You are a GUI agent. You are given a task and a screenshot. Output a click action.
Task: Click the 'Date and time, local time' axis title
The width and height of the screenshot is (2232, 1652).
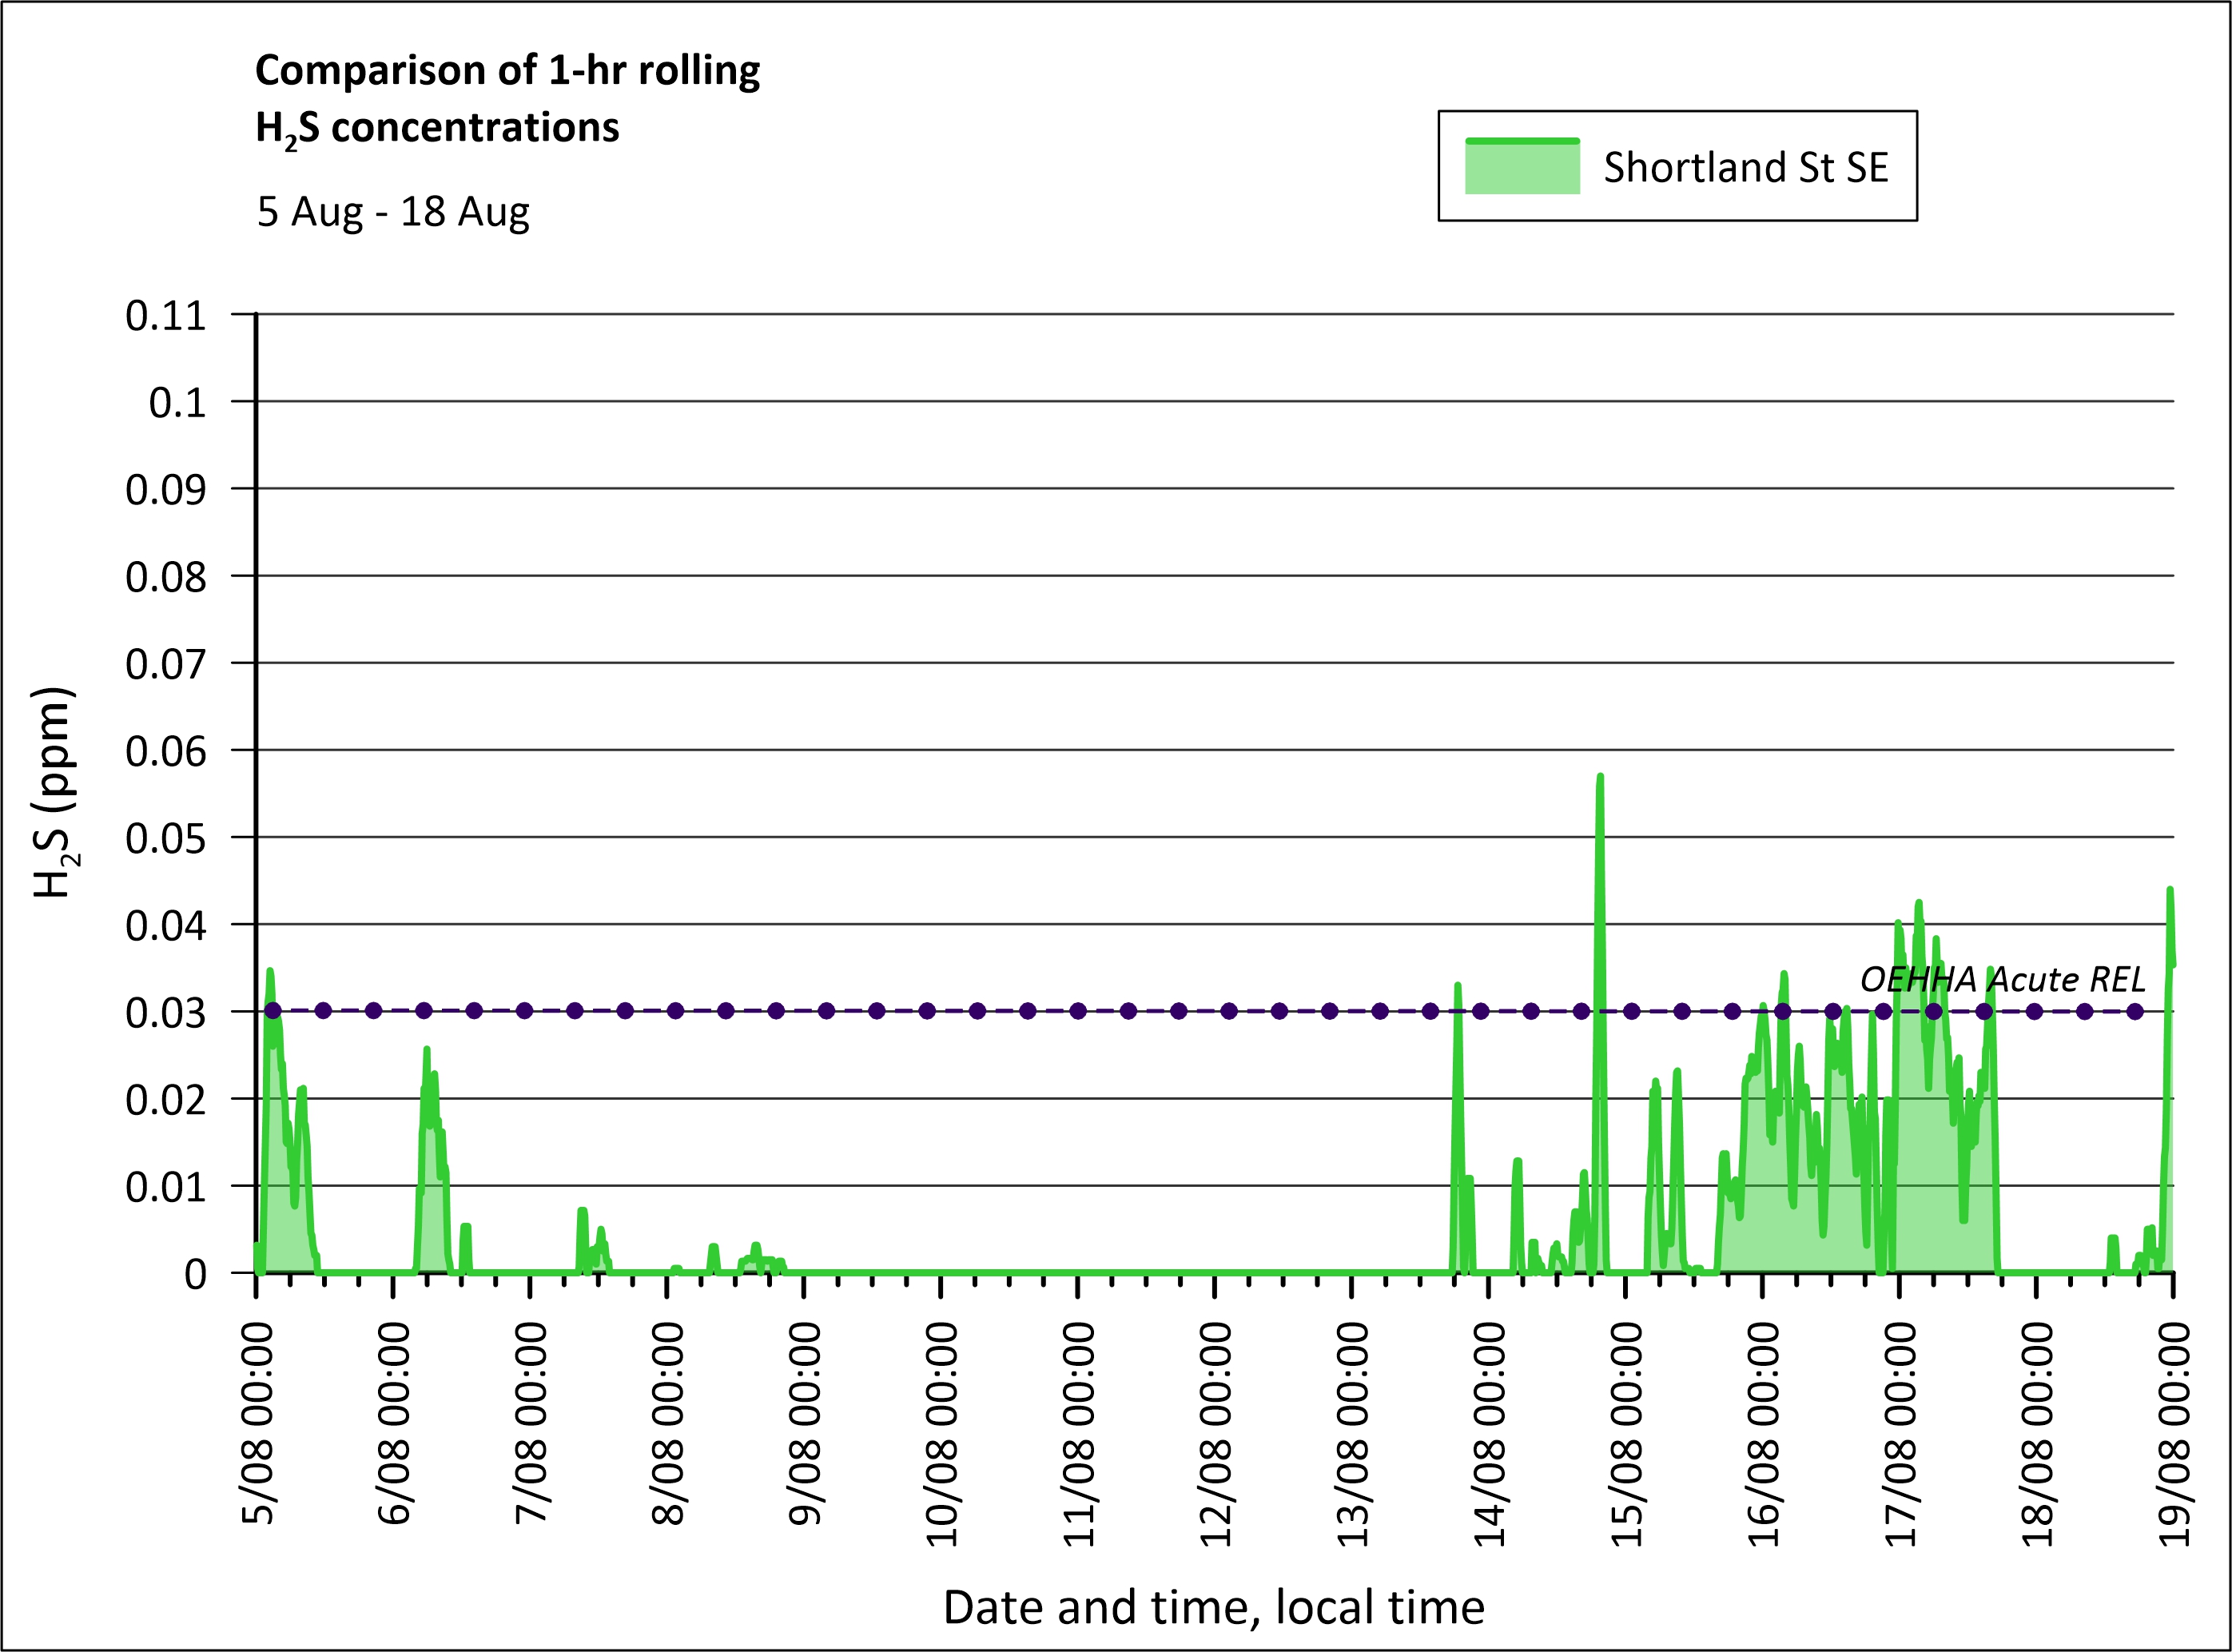pos(1213,1607)
